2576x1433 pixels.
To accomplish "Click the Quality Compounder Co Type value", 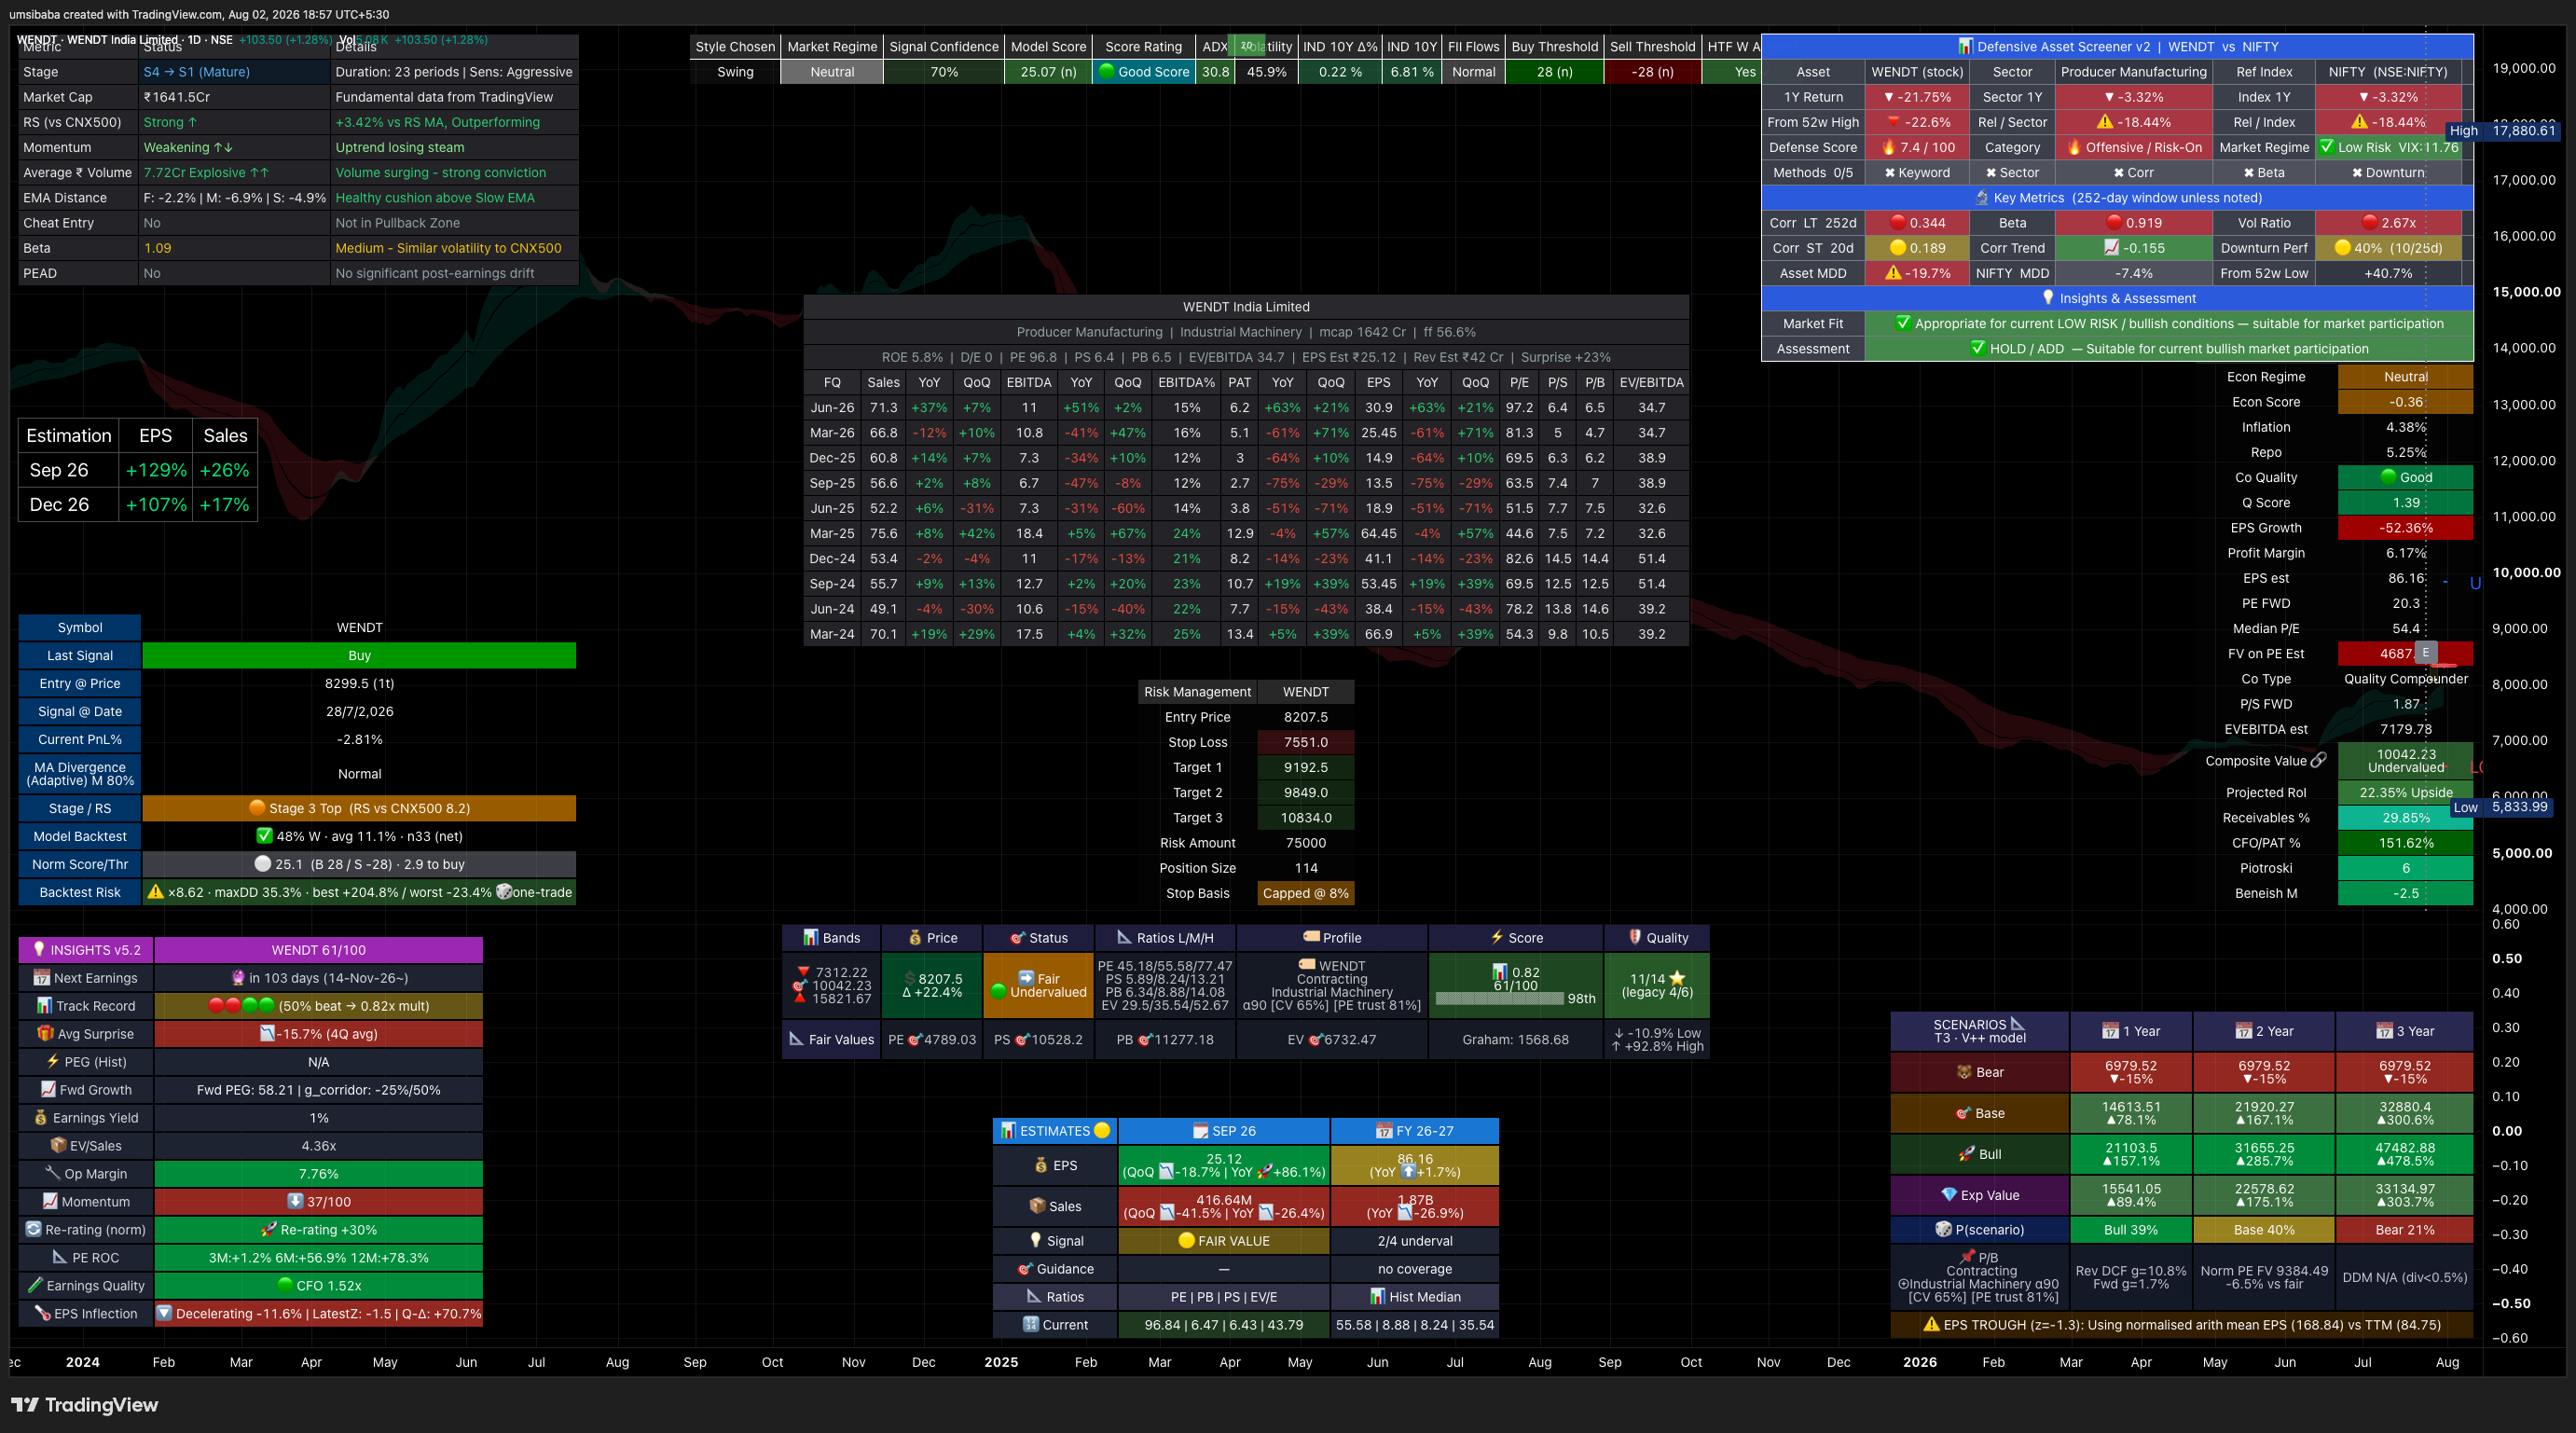I will [2405, 679].
